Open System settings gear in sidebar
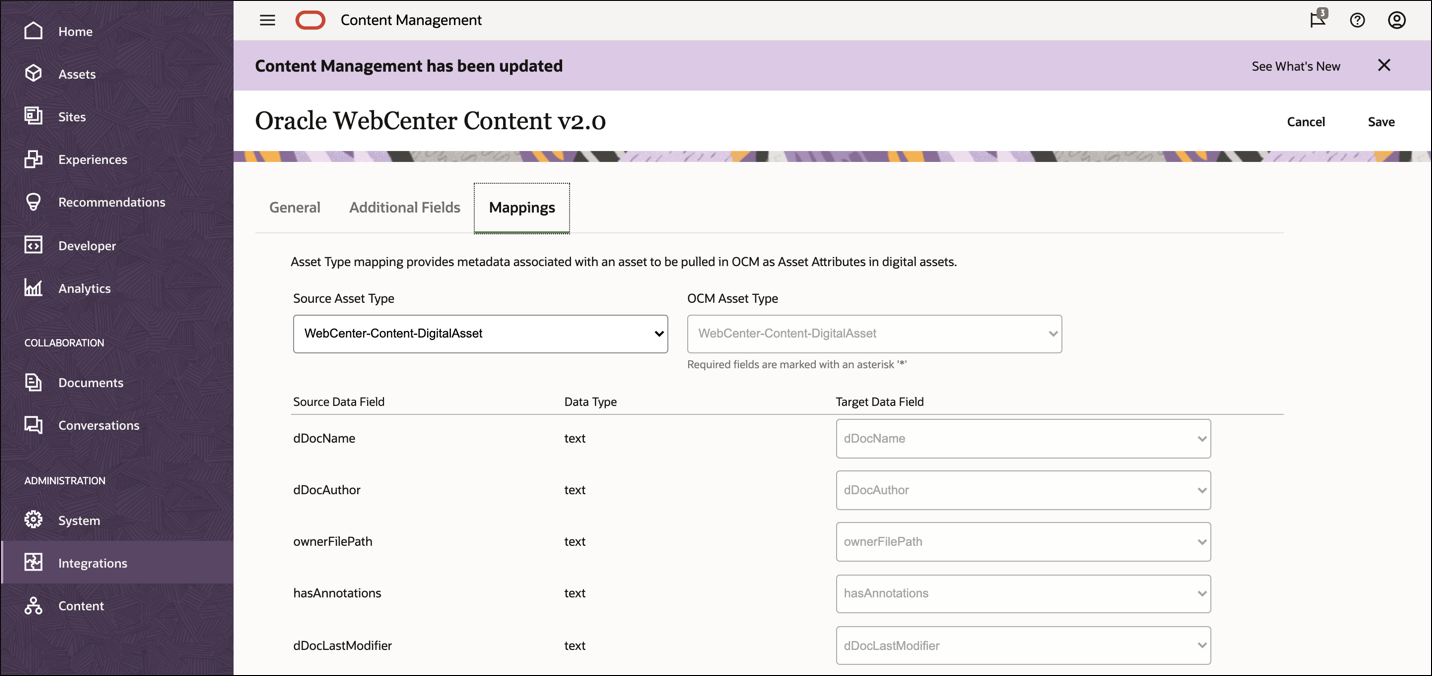This screenshot has width=1432, height=676. point(34,520)
